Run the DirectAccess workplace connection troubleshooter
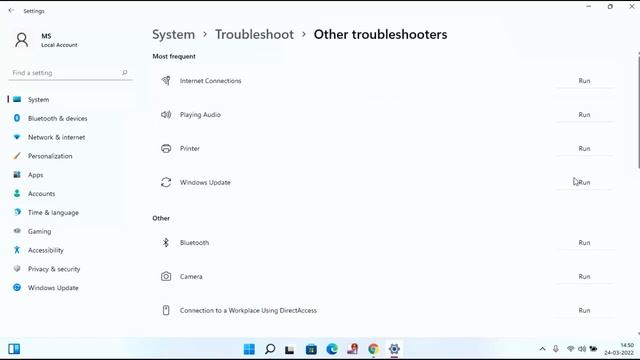The height and width of the screenshot is (360, 640). click(x=584, y=310)
